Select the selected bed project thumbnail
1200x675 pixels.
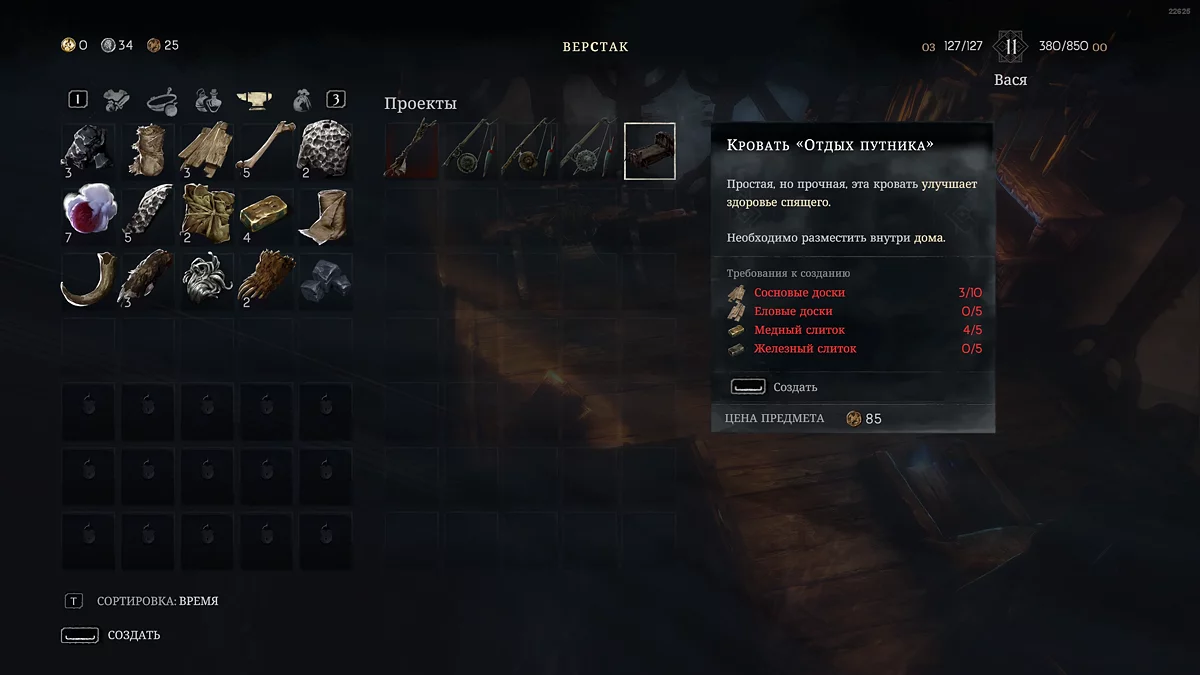[x=650, y=151]
